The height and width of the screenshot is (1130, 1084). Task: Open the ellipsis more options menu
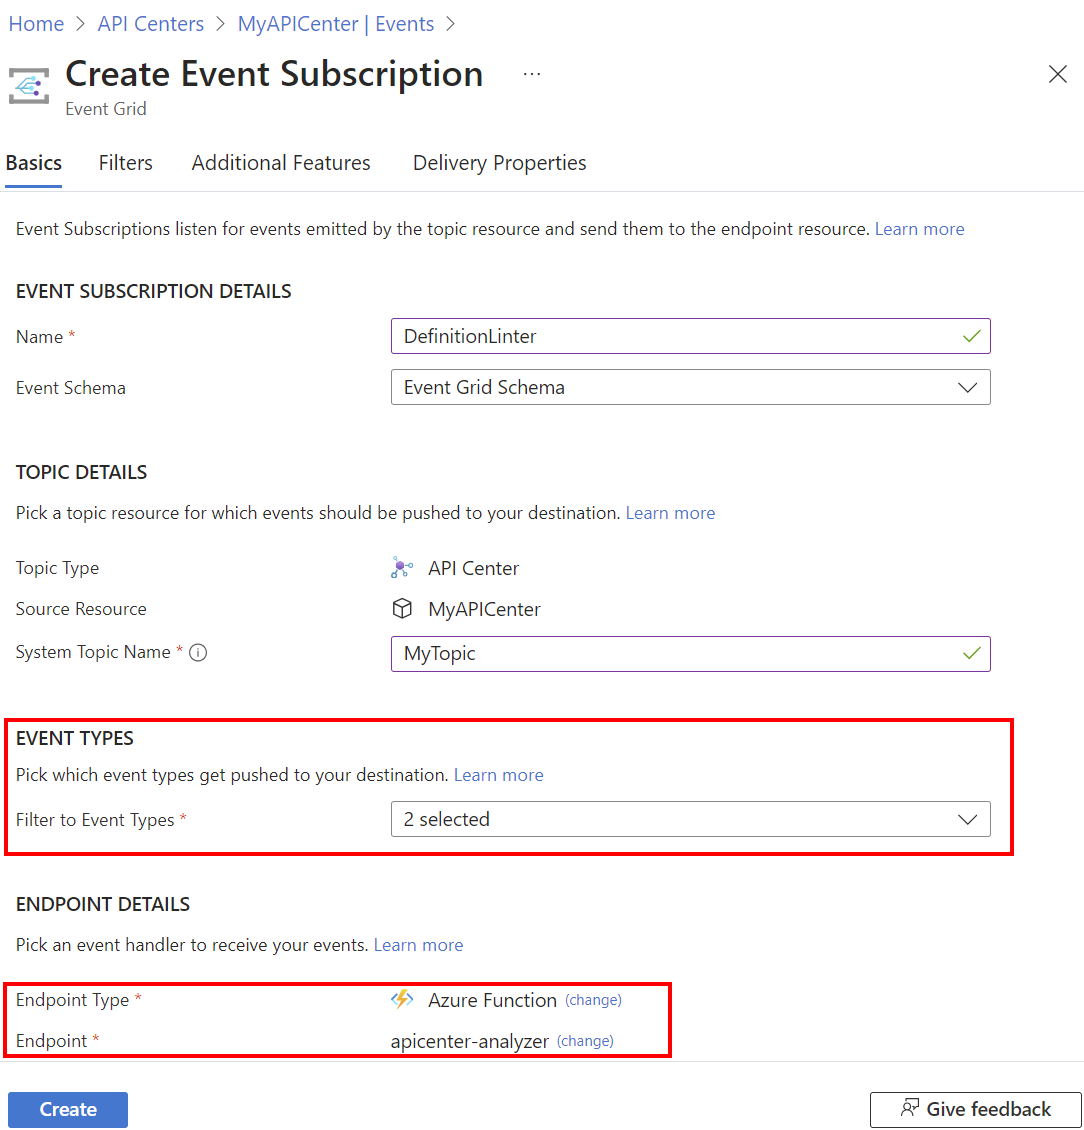pyautogui.click(x=532, y=74)
